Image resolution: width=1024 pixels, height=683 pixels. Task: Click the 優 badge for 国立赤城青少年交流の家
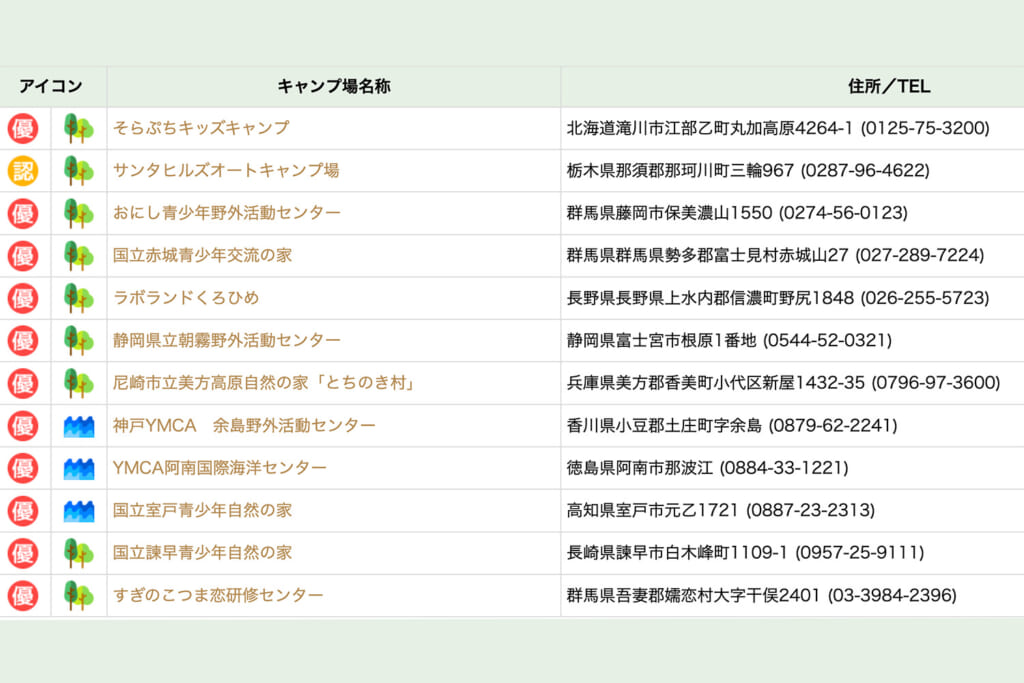[x=23, y=256]
